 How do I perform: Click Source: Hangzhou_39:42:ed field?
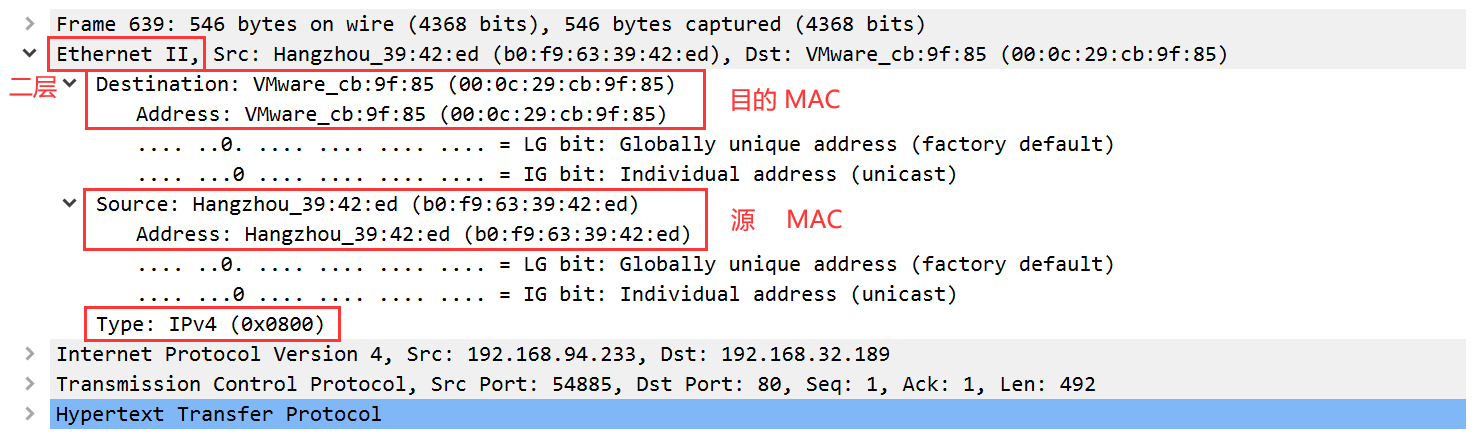[367, 204]
